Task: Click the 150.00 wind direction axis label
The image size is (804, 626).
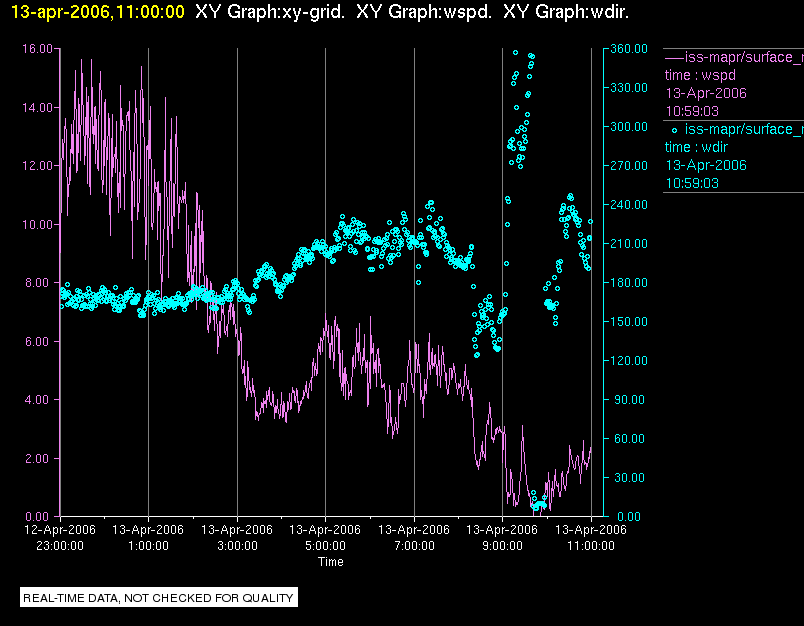Action: [629, 321]
